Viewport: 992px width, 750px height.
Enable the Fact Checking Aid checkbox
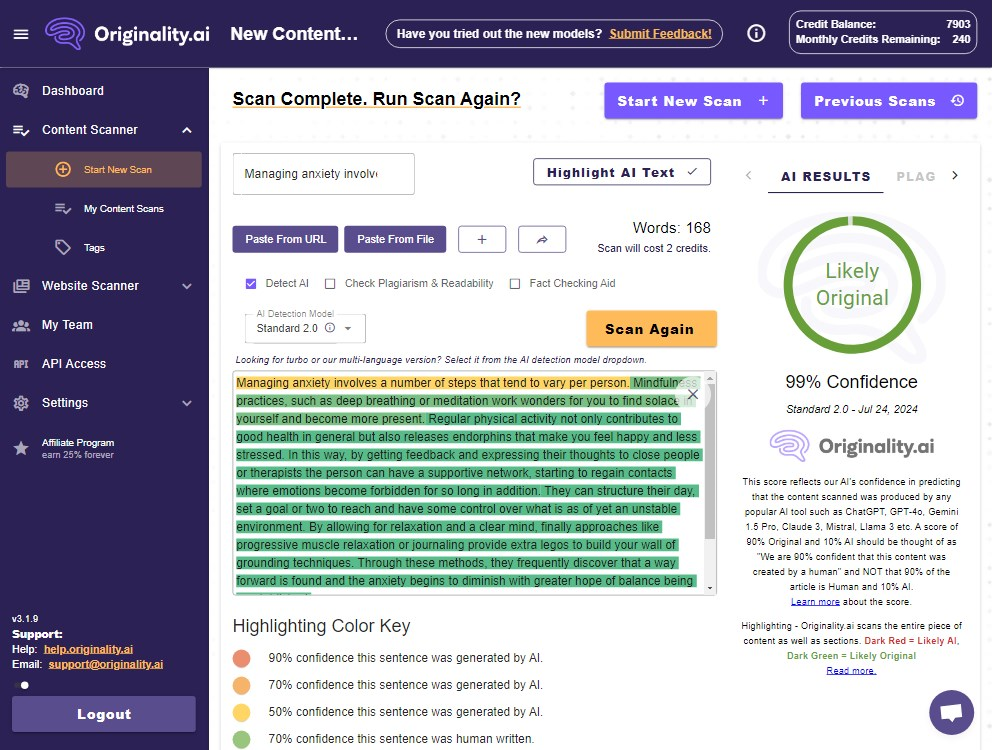click(x=515, y=284)
